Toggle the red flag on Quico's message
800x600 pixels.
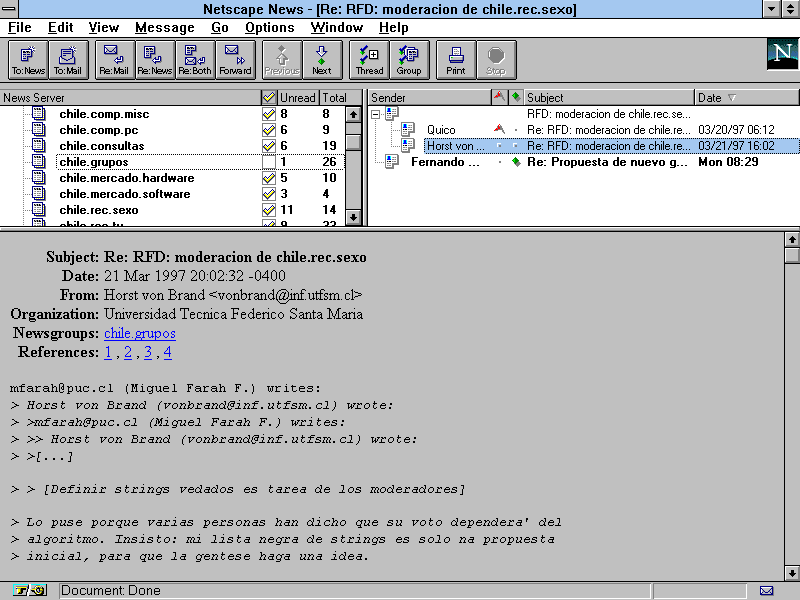[499, 130]
